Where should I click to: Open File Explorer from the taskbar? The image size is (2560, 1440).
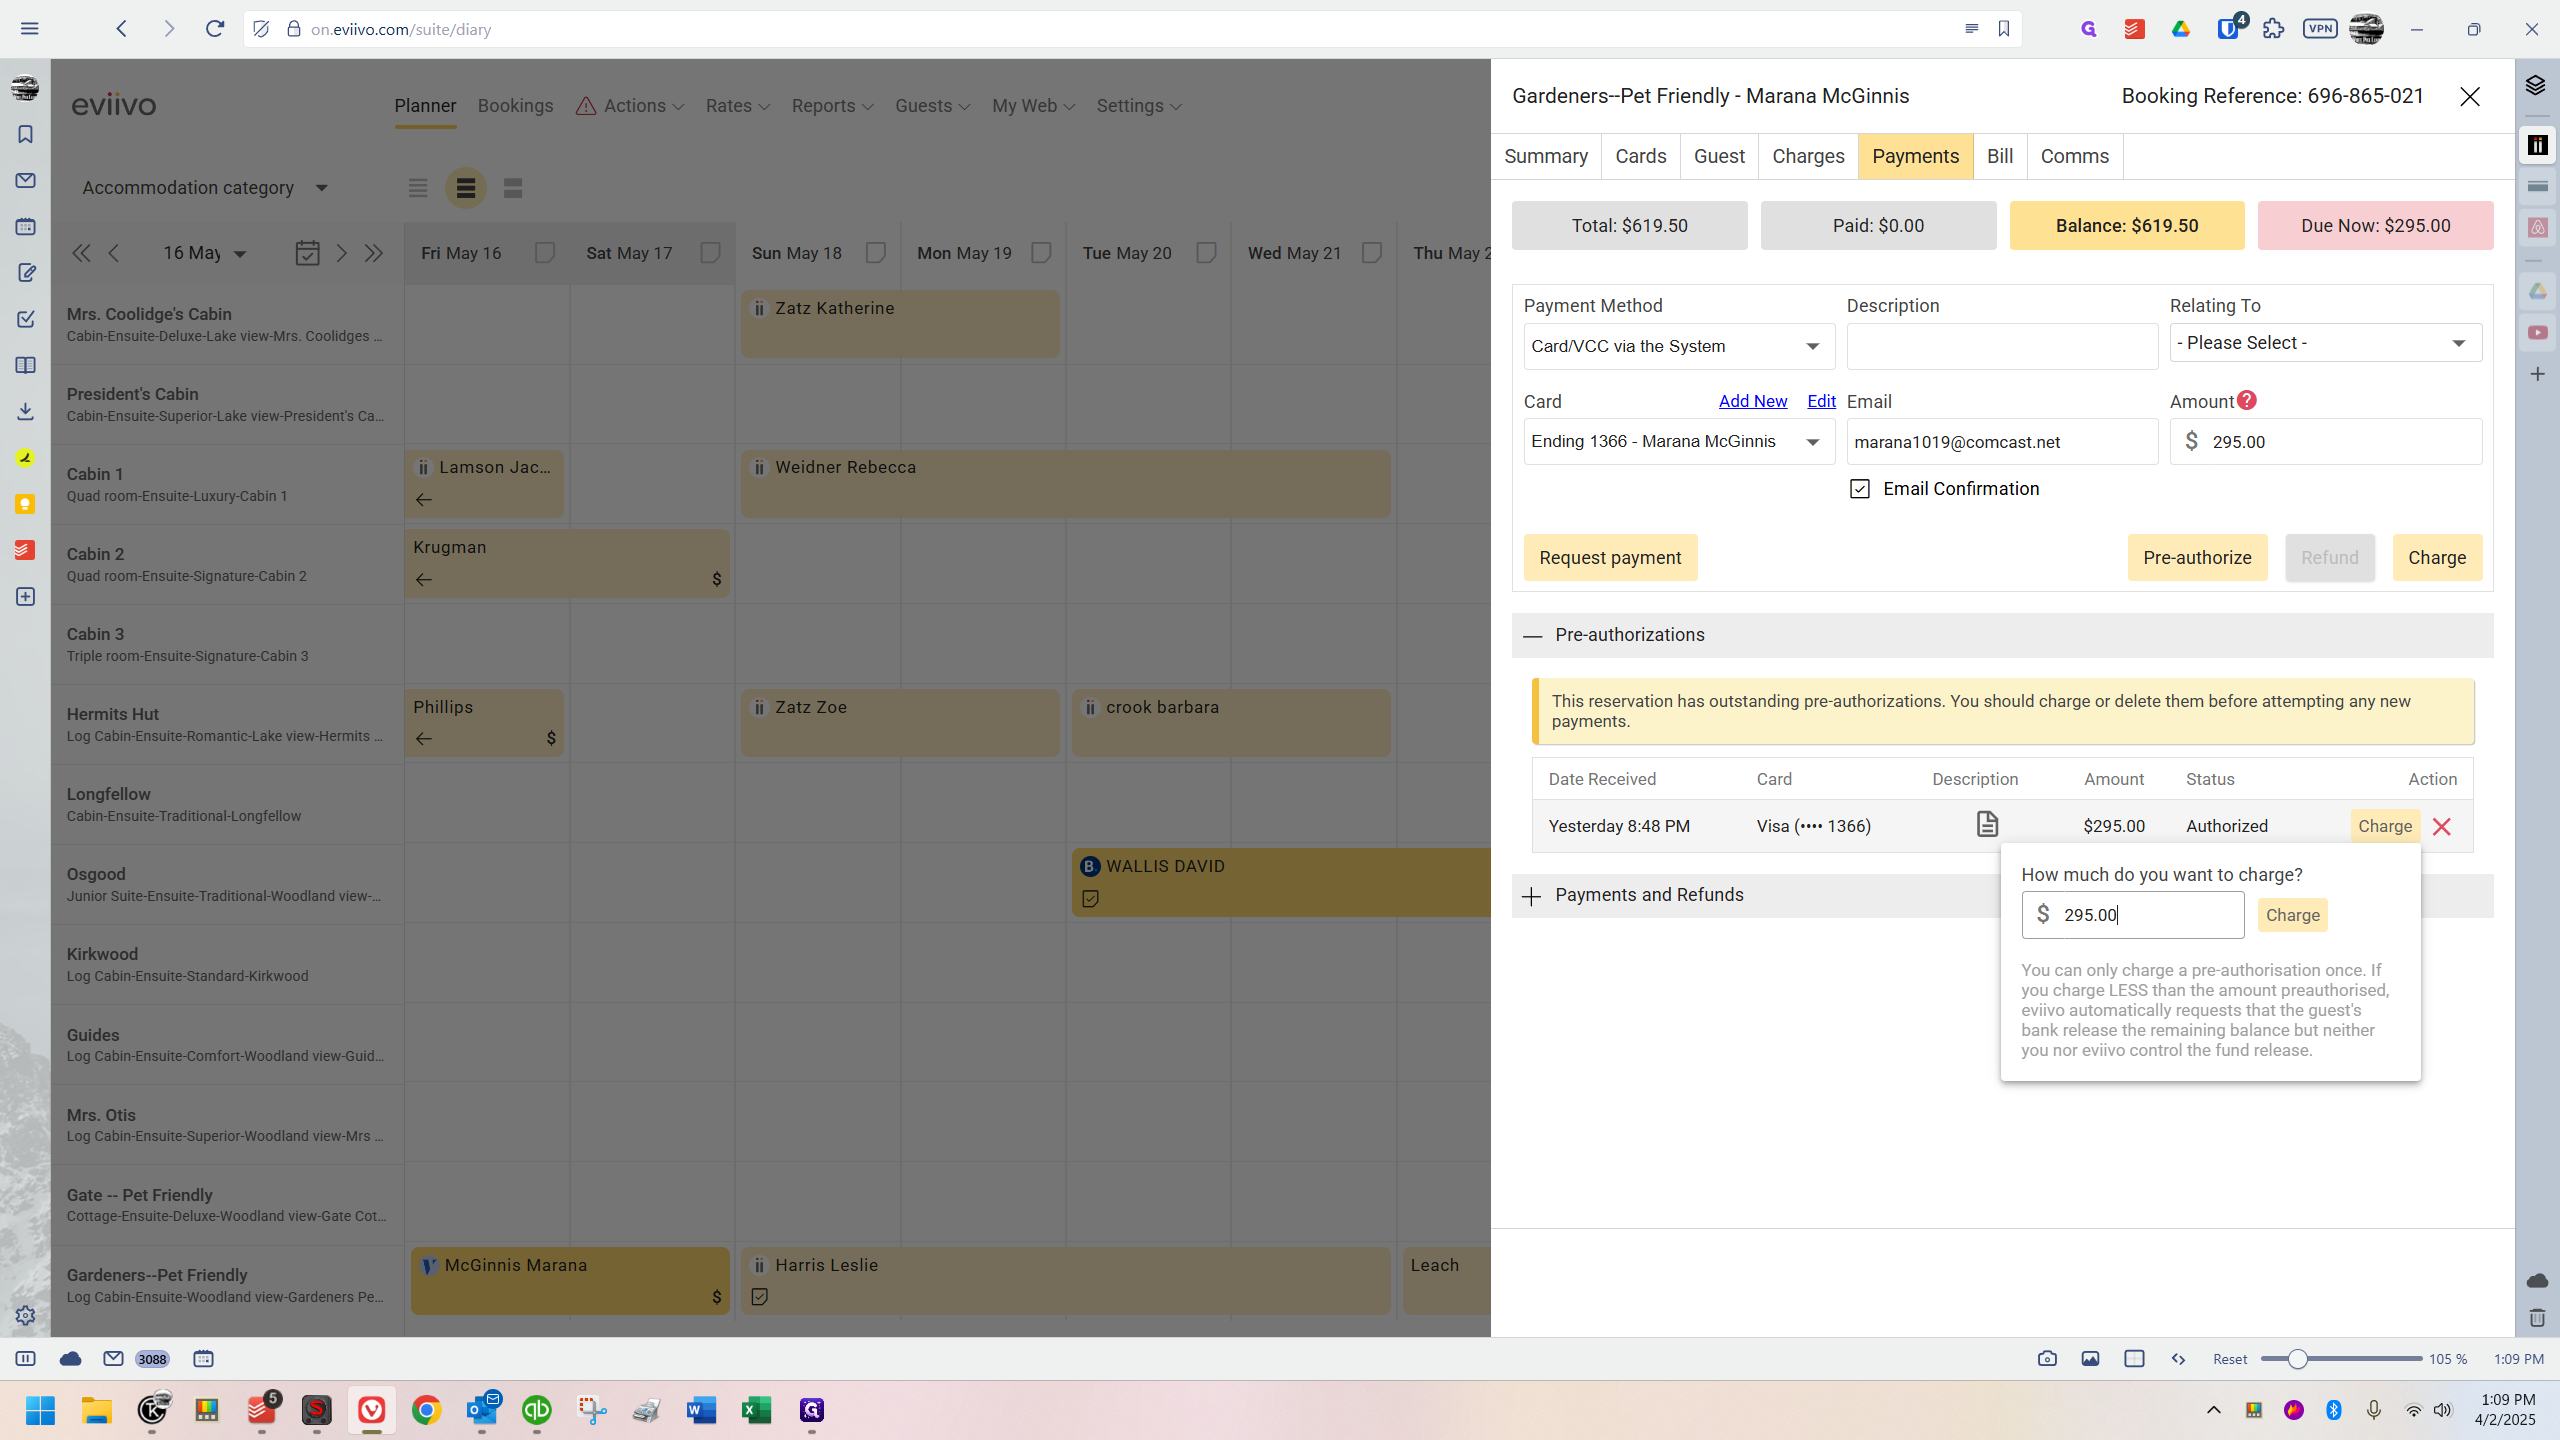pyautogui.click(x=97, y=1410)
